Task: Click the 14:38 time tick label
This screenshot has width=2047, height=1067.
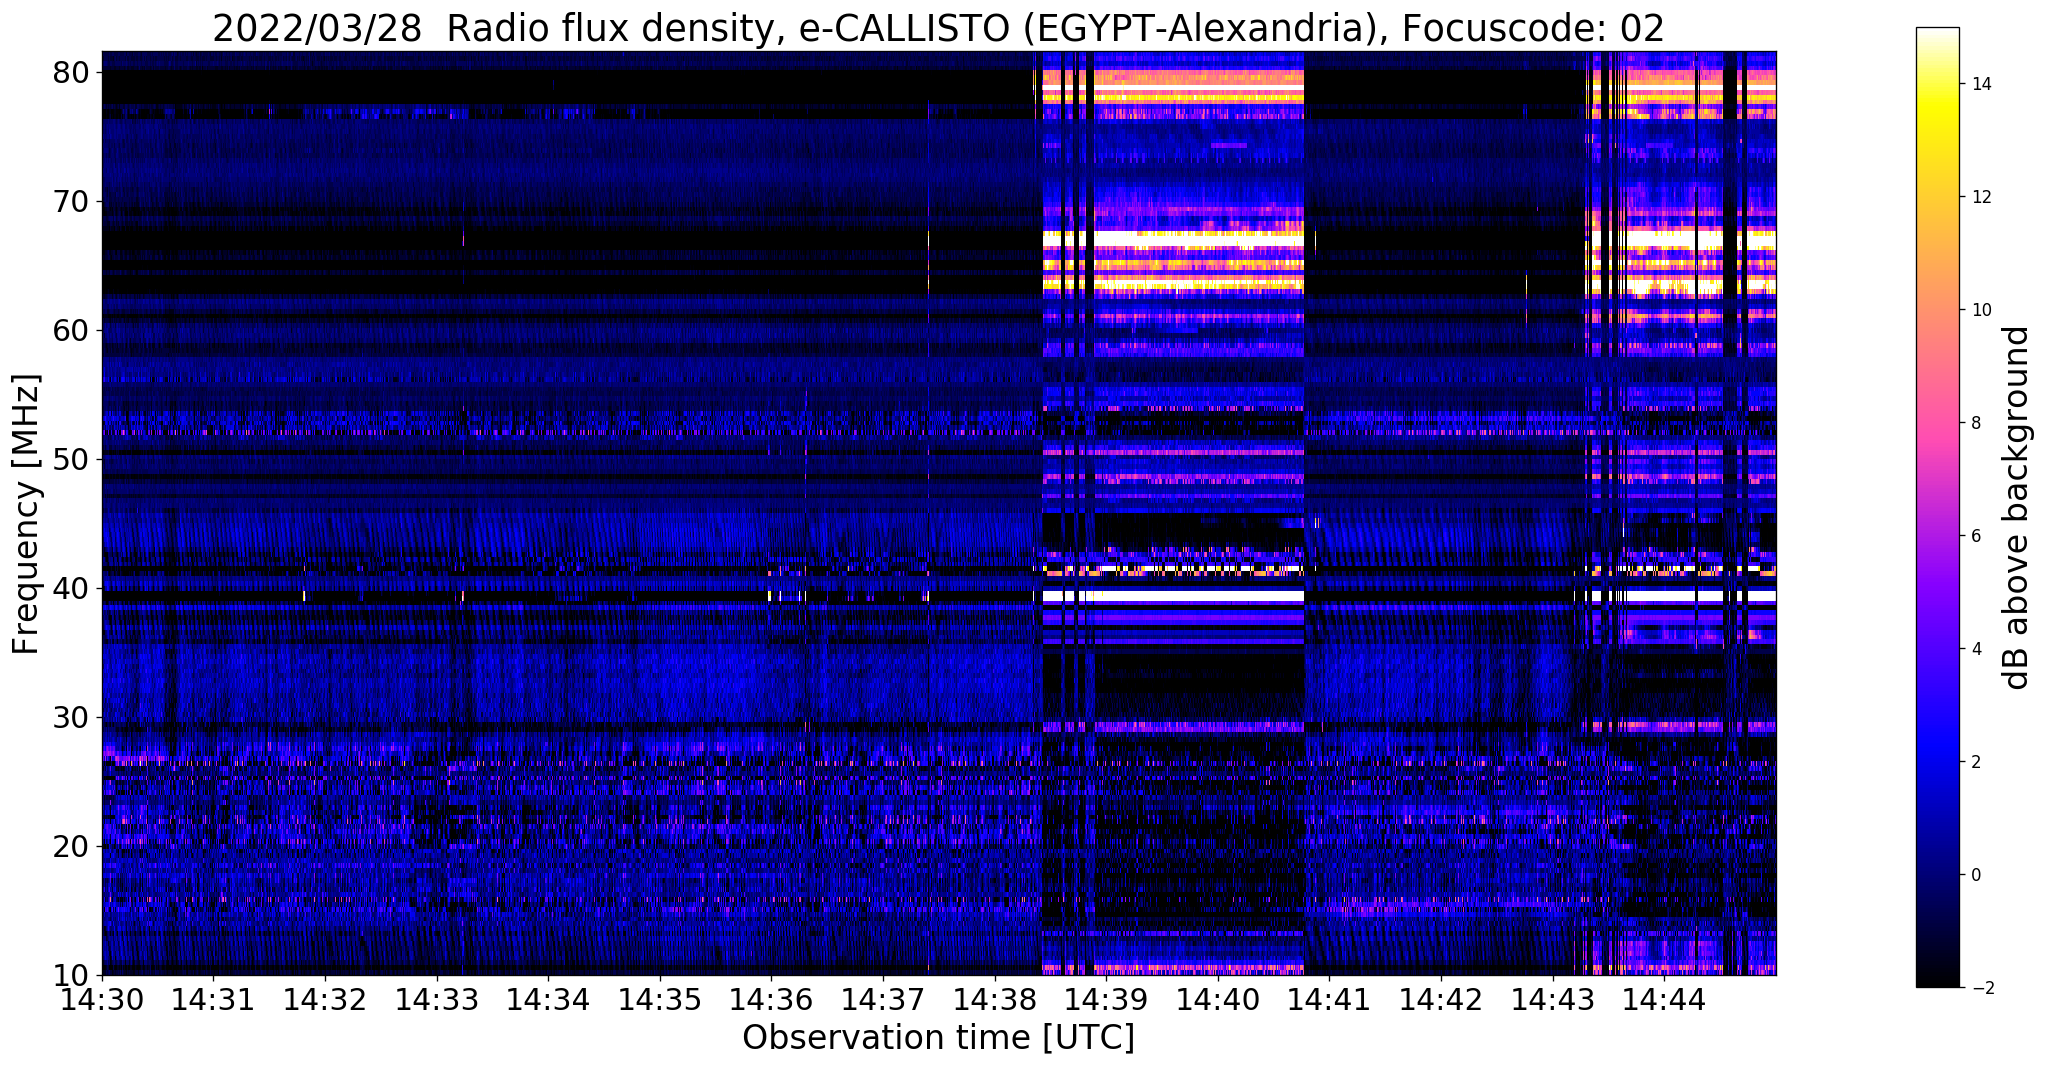Action: click(x=994, y=999)
